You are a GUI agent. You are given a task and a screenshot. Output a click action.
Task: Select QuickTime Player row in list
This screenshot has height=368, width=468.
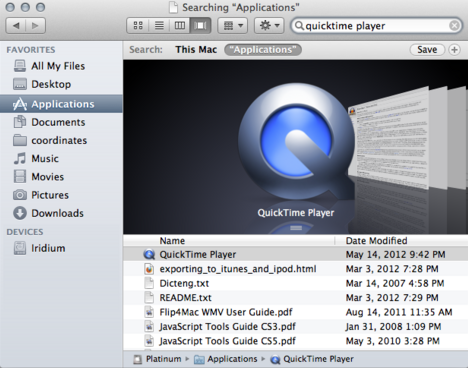pyautogui.click(x=296, y=254)
